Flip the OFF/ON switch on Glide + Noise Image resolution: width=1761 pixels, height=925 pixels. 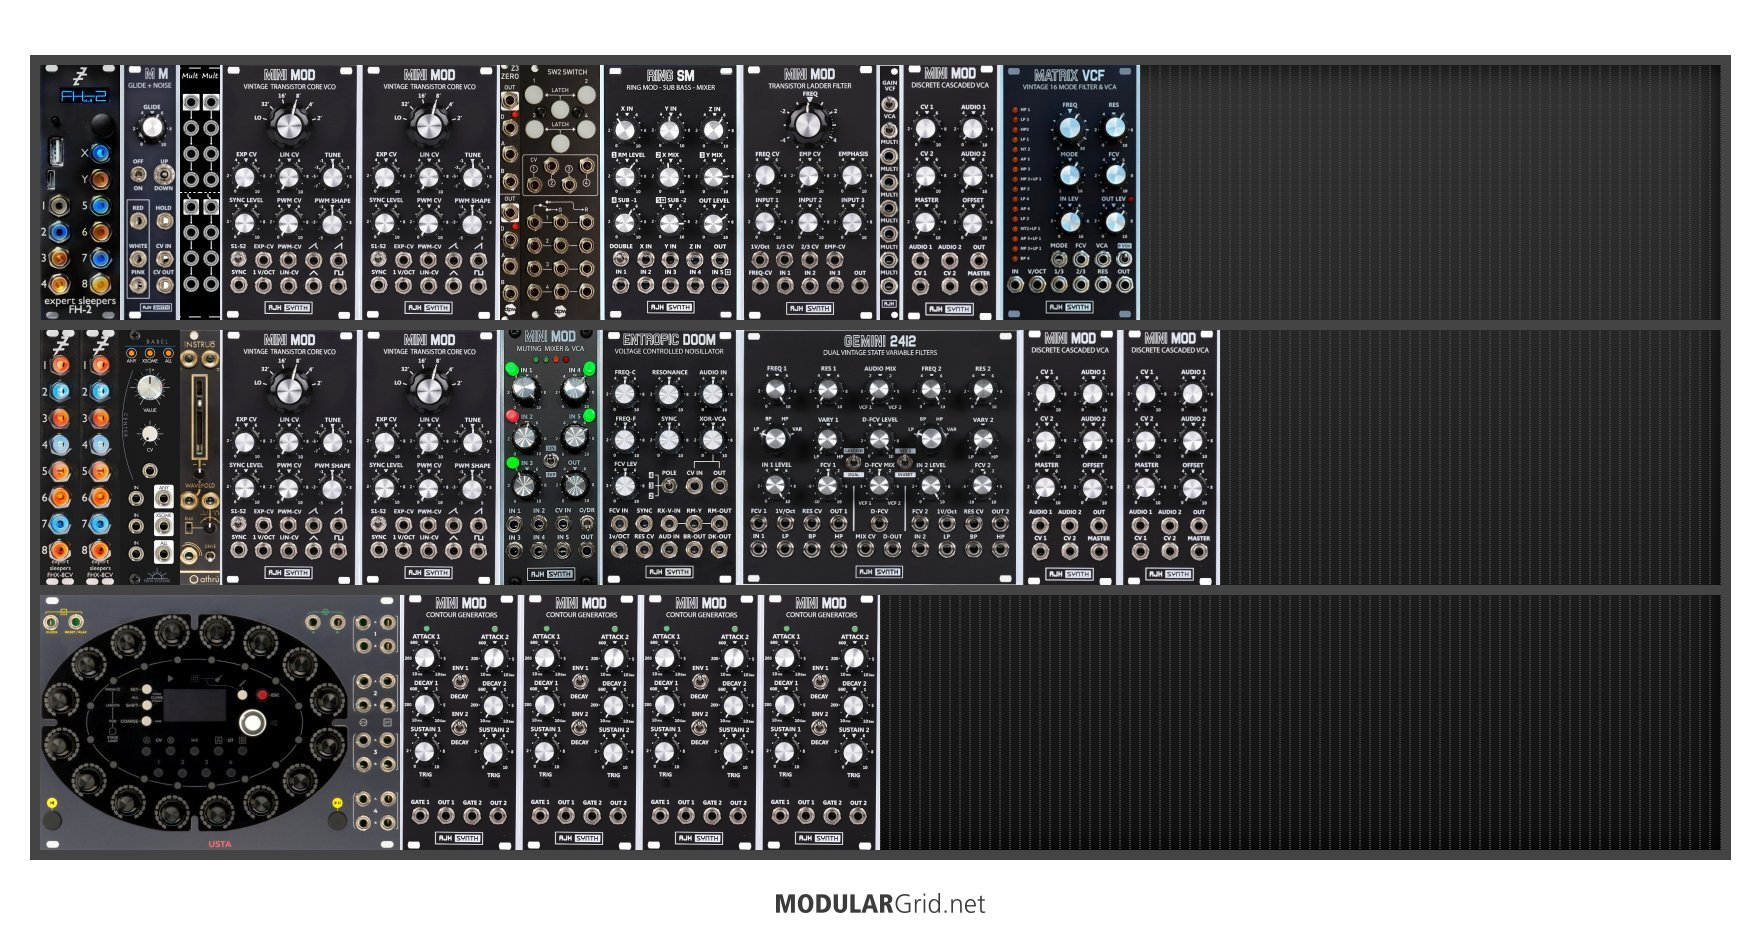pos(138,174)
